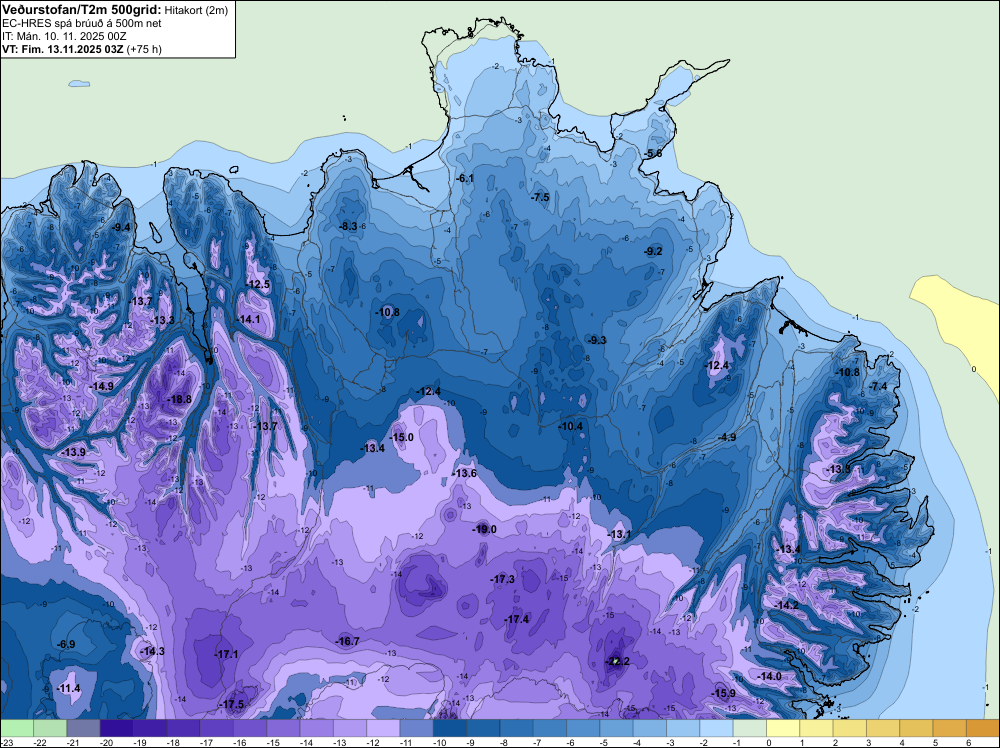Click the -5.6 temperature label
The image size is (1000, 748).
(x=652, y=153)
